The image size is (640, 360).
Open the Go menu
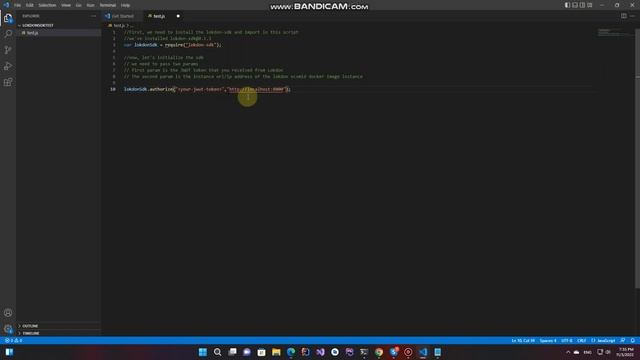78,5
